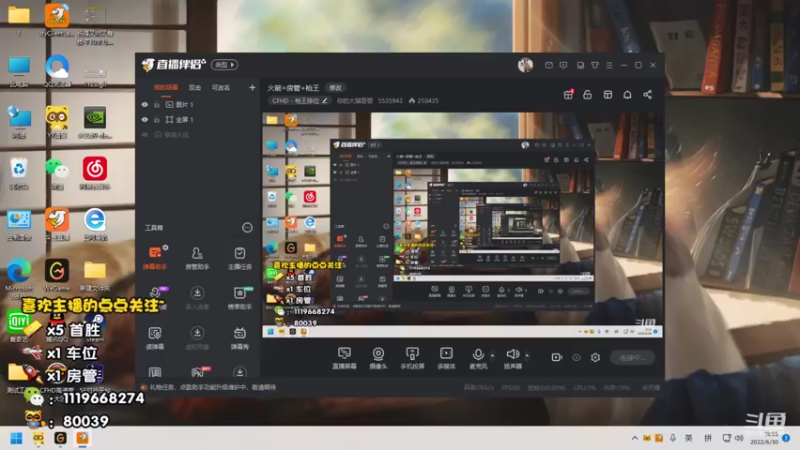Open the PK tool in the toolbox
800x450 pixels.
197,372
